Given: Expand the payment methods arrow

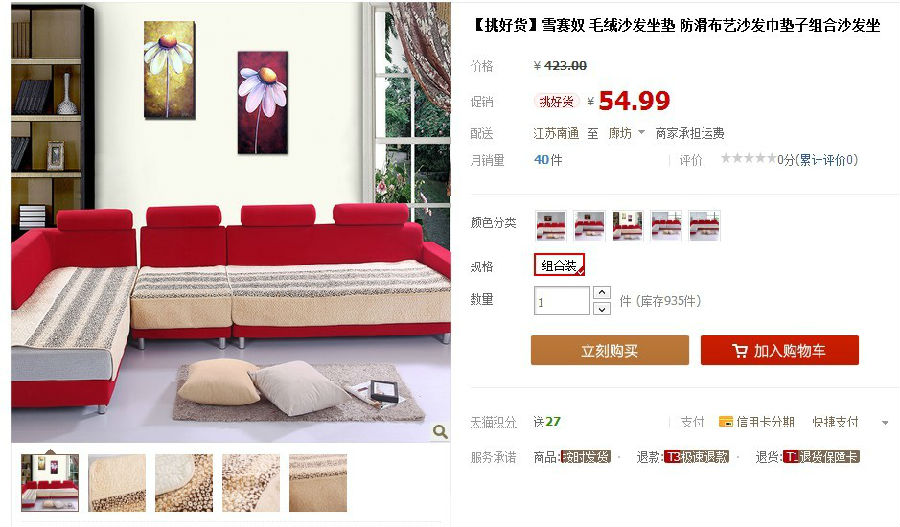Looking at the screenshot, I should (885, 423).
